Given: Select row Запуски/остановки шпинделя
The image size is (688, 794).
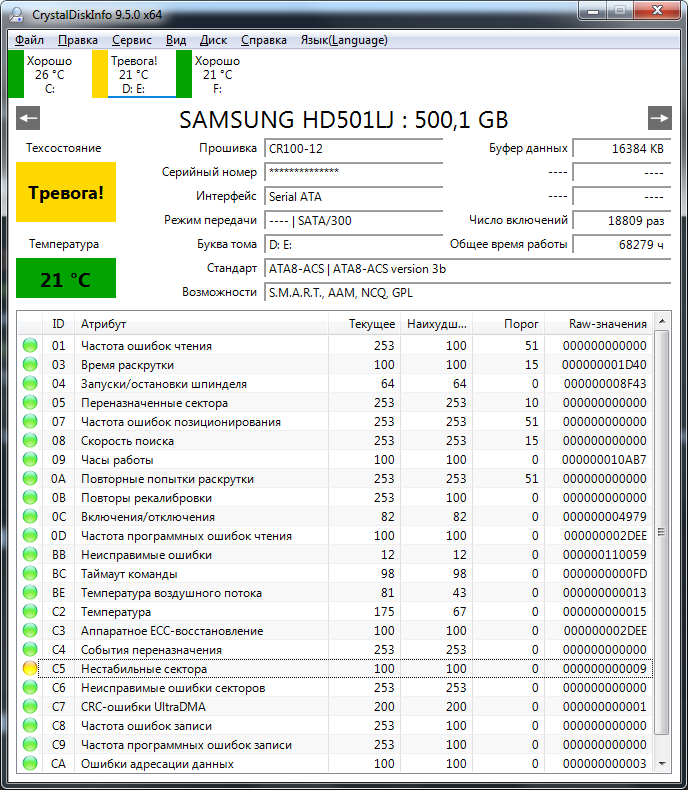Looking at the screenshot, I should (335, 383).
